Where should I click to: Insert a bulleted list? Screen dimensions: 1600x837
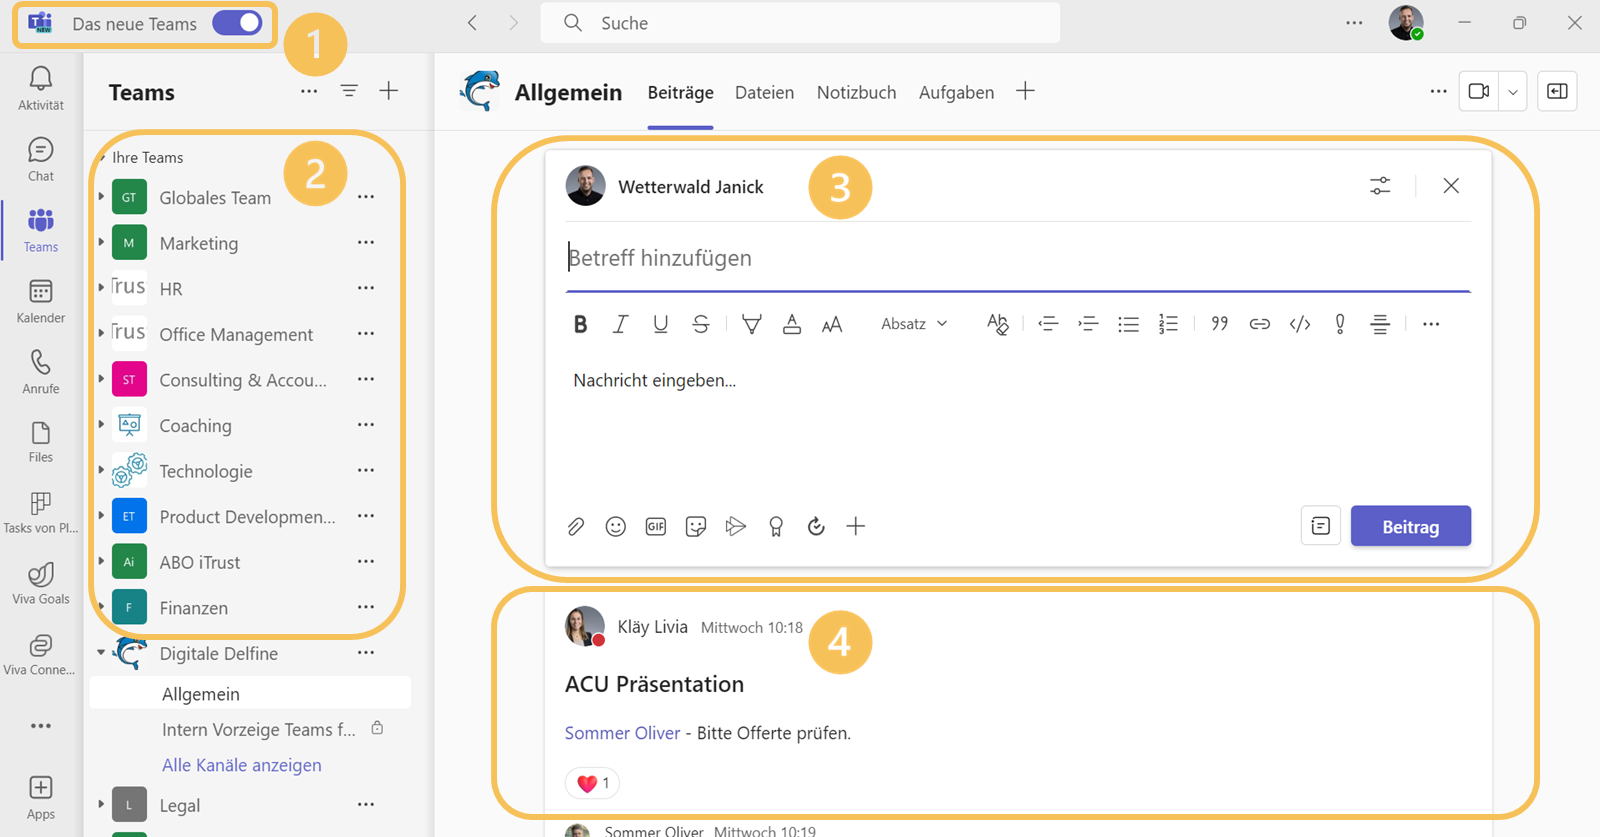[1128, 324]
